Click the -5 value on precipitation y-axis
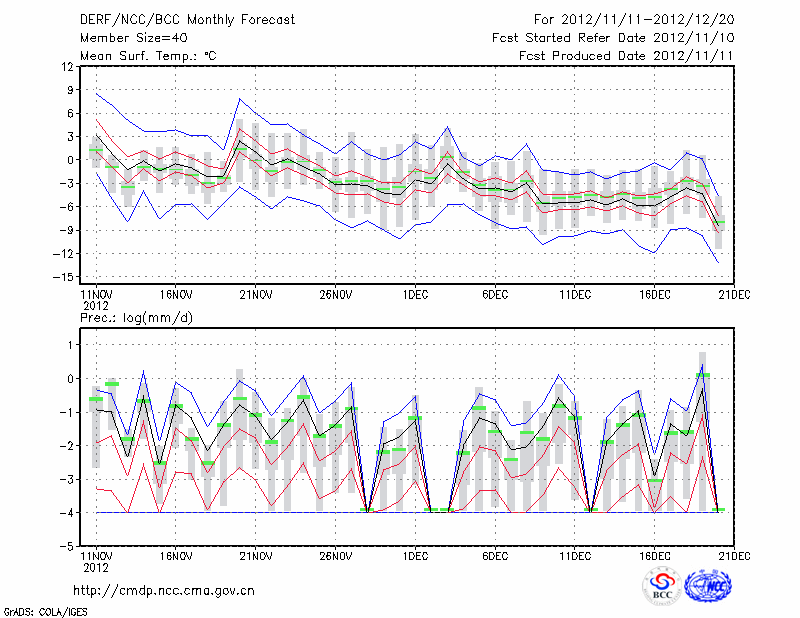The image size is (800, 618). (68, 546)
